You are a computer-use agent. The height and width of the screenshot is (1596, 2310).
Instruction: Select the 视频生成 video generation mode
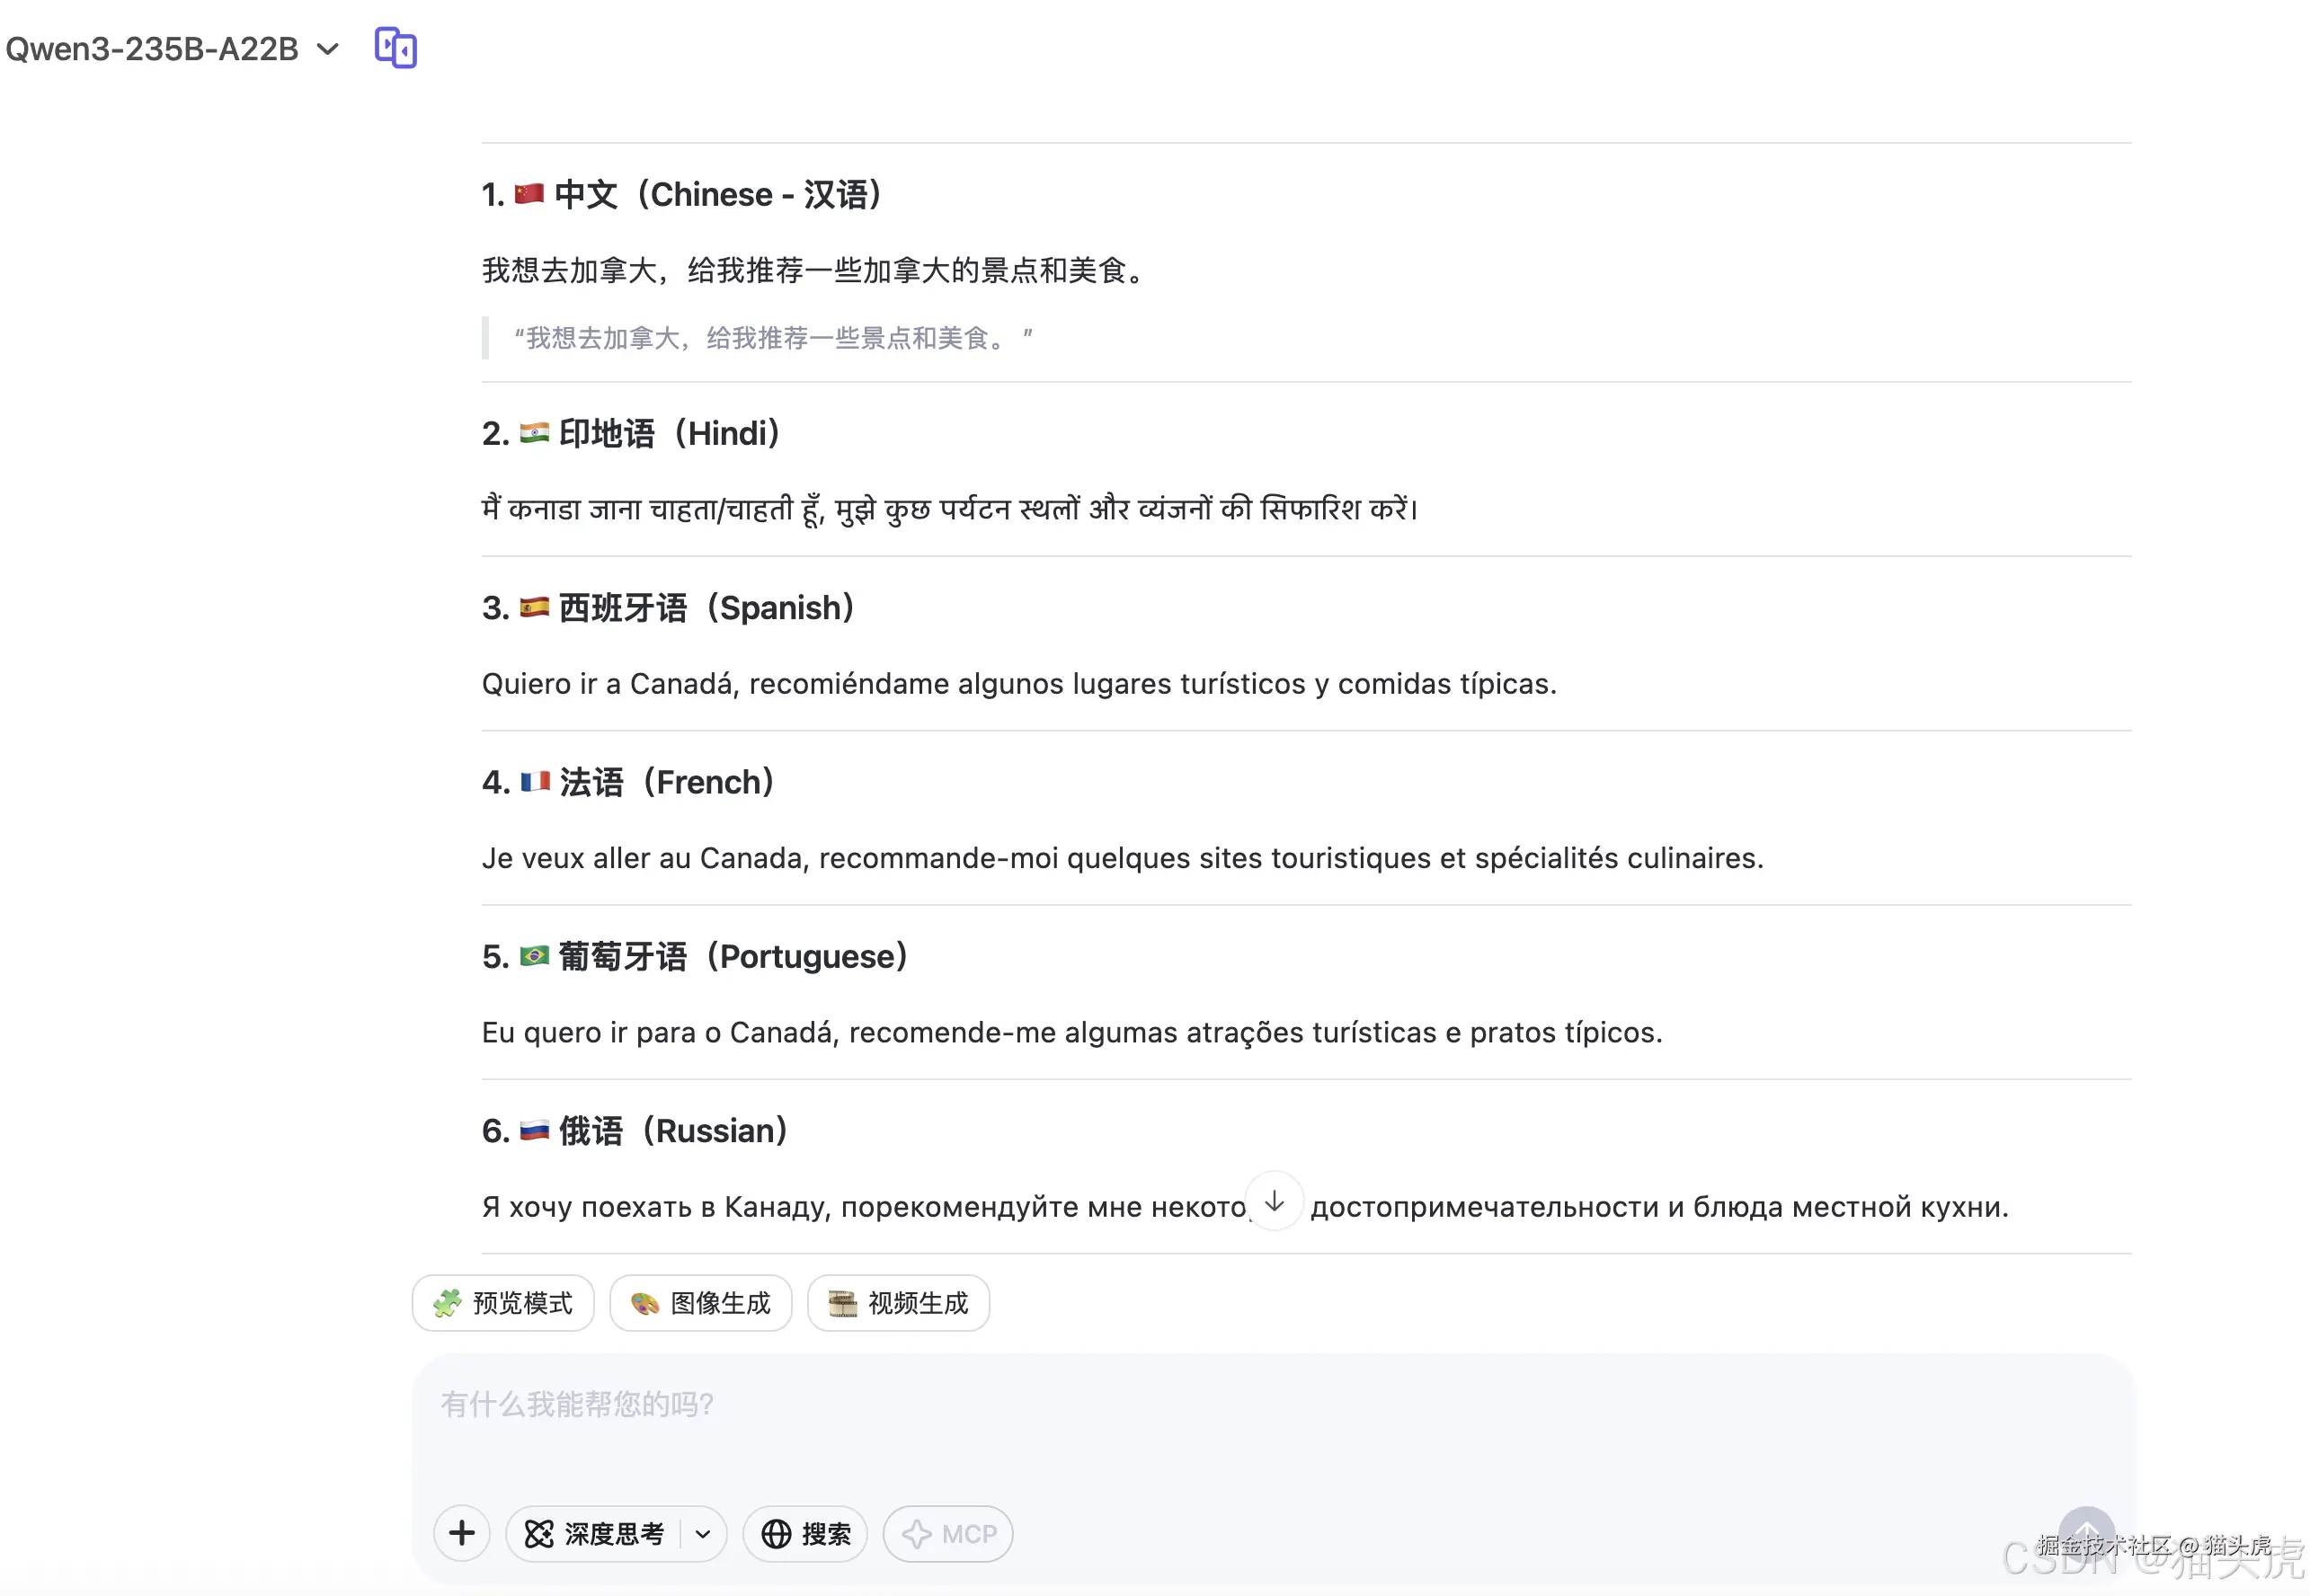tap(897, 1302)
